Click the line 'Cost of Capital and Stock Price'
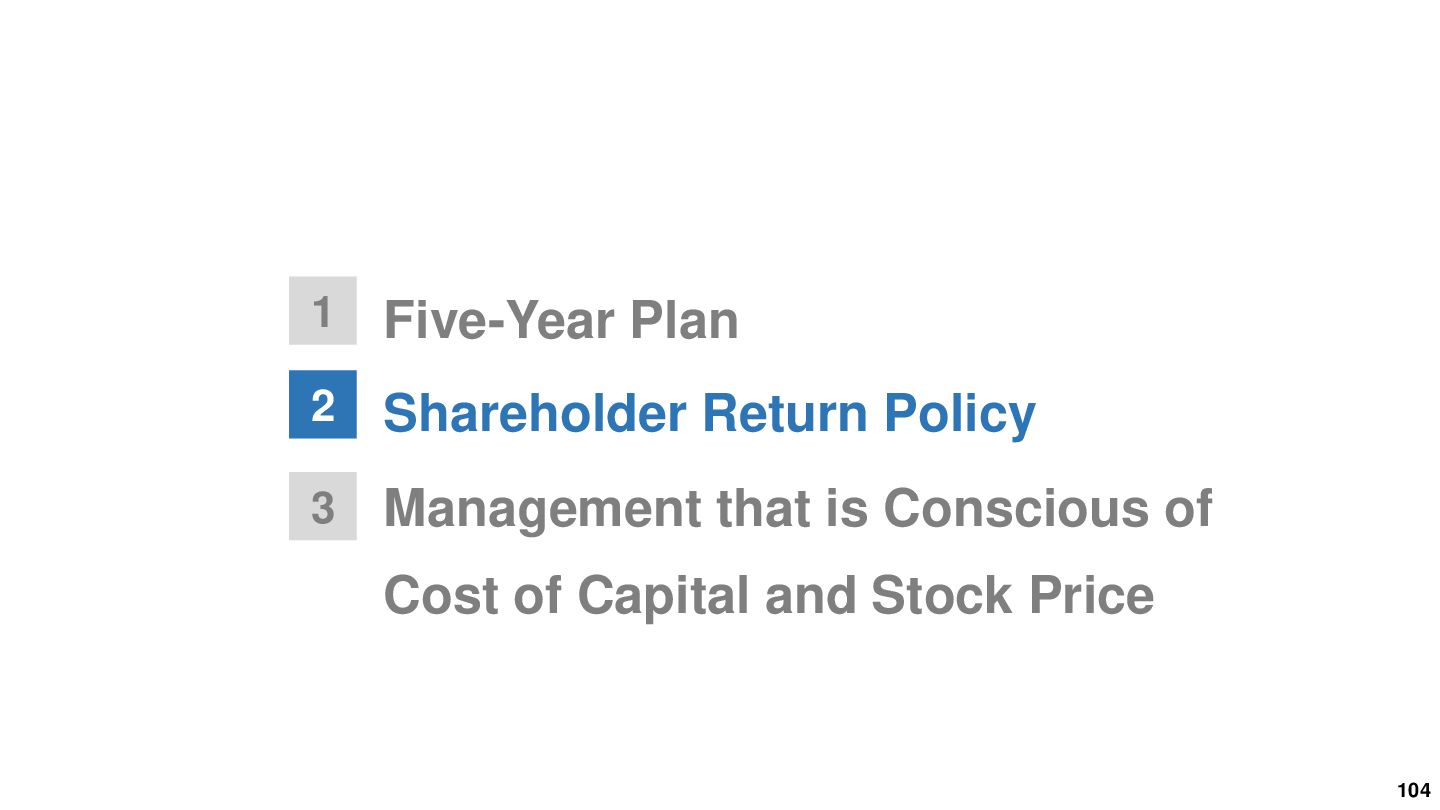This screenshot has height=810, width=1440. pyautogui.click(x=768, y=595)
